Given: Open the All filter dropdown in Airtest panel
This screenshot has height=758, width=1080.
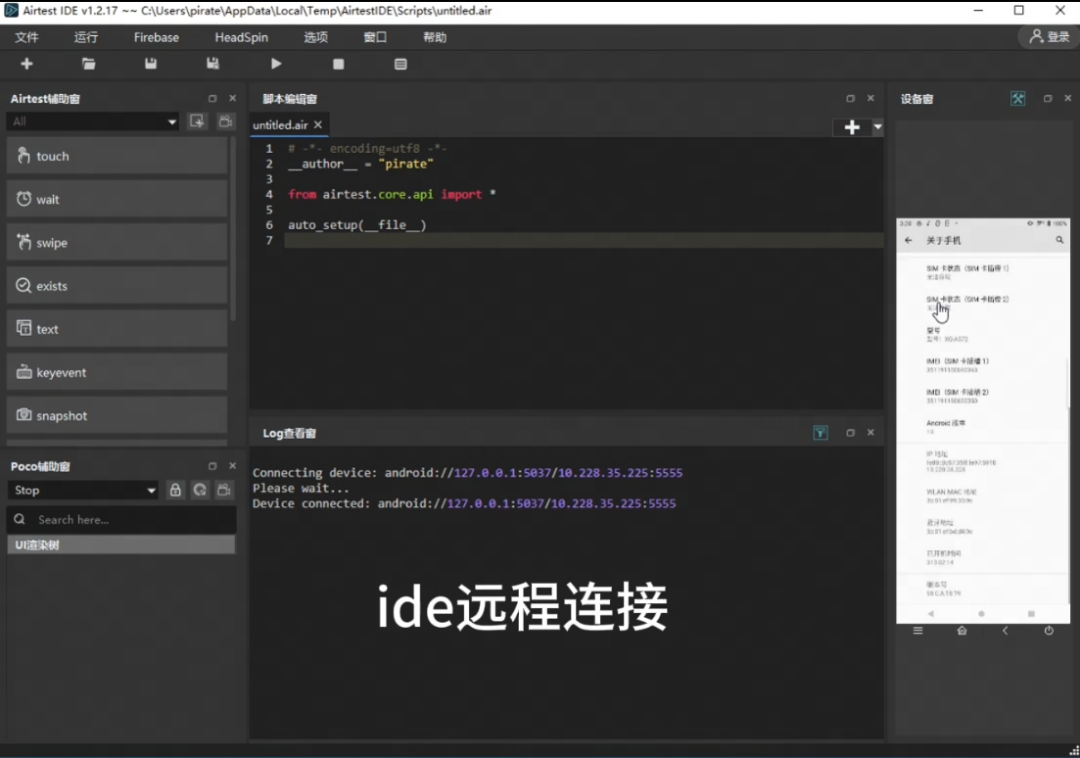Looking at the screenshot, I should pos(93,122).
